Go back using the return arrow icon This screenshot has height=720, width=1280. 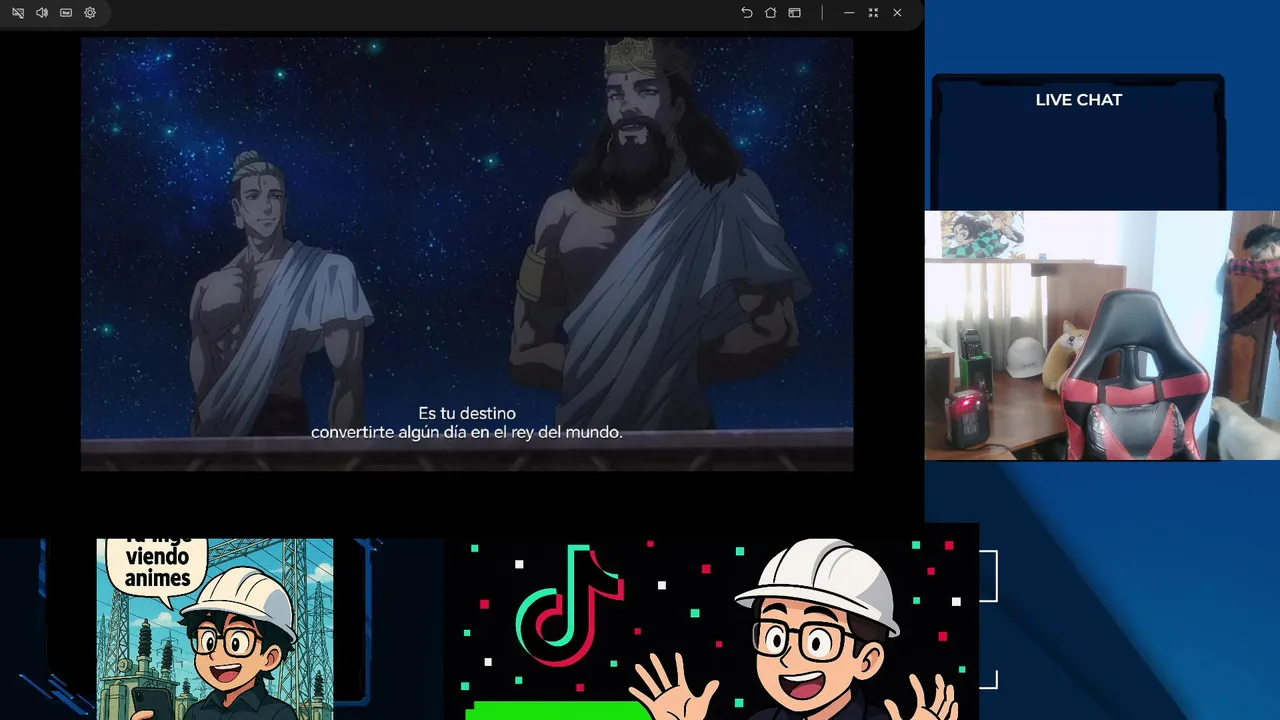pos(746,13)
